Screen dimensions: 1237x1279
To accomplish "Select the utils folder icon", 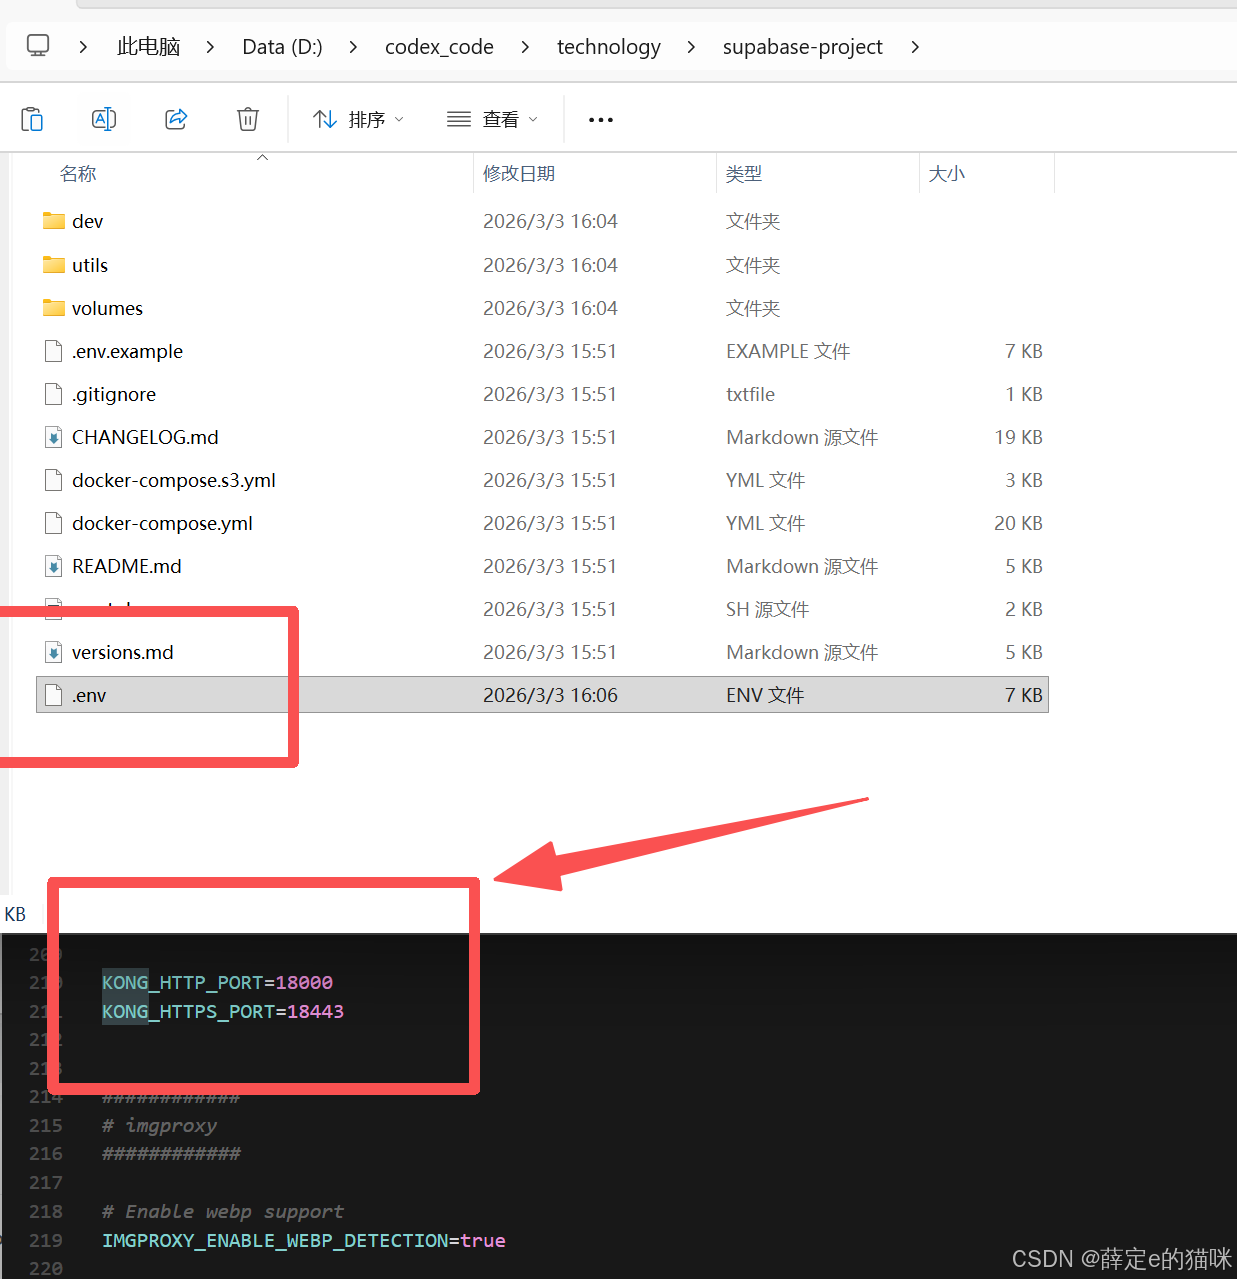I will pos(54,265).
